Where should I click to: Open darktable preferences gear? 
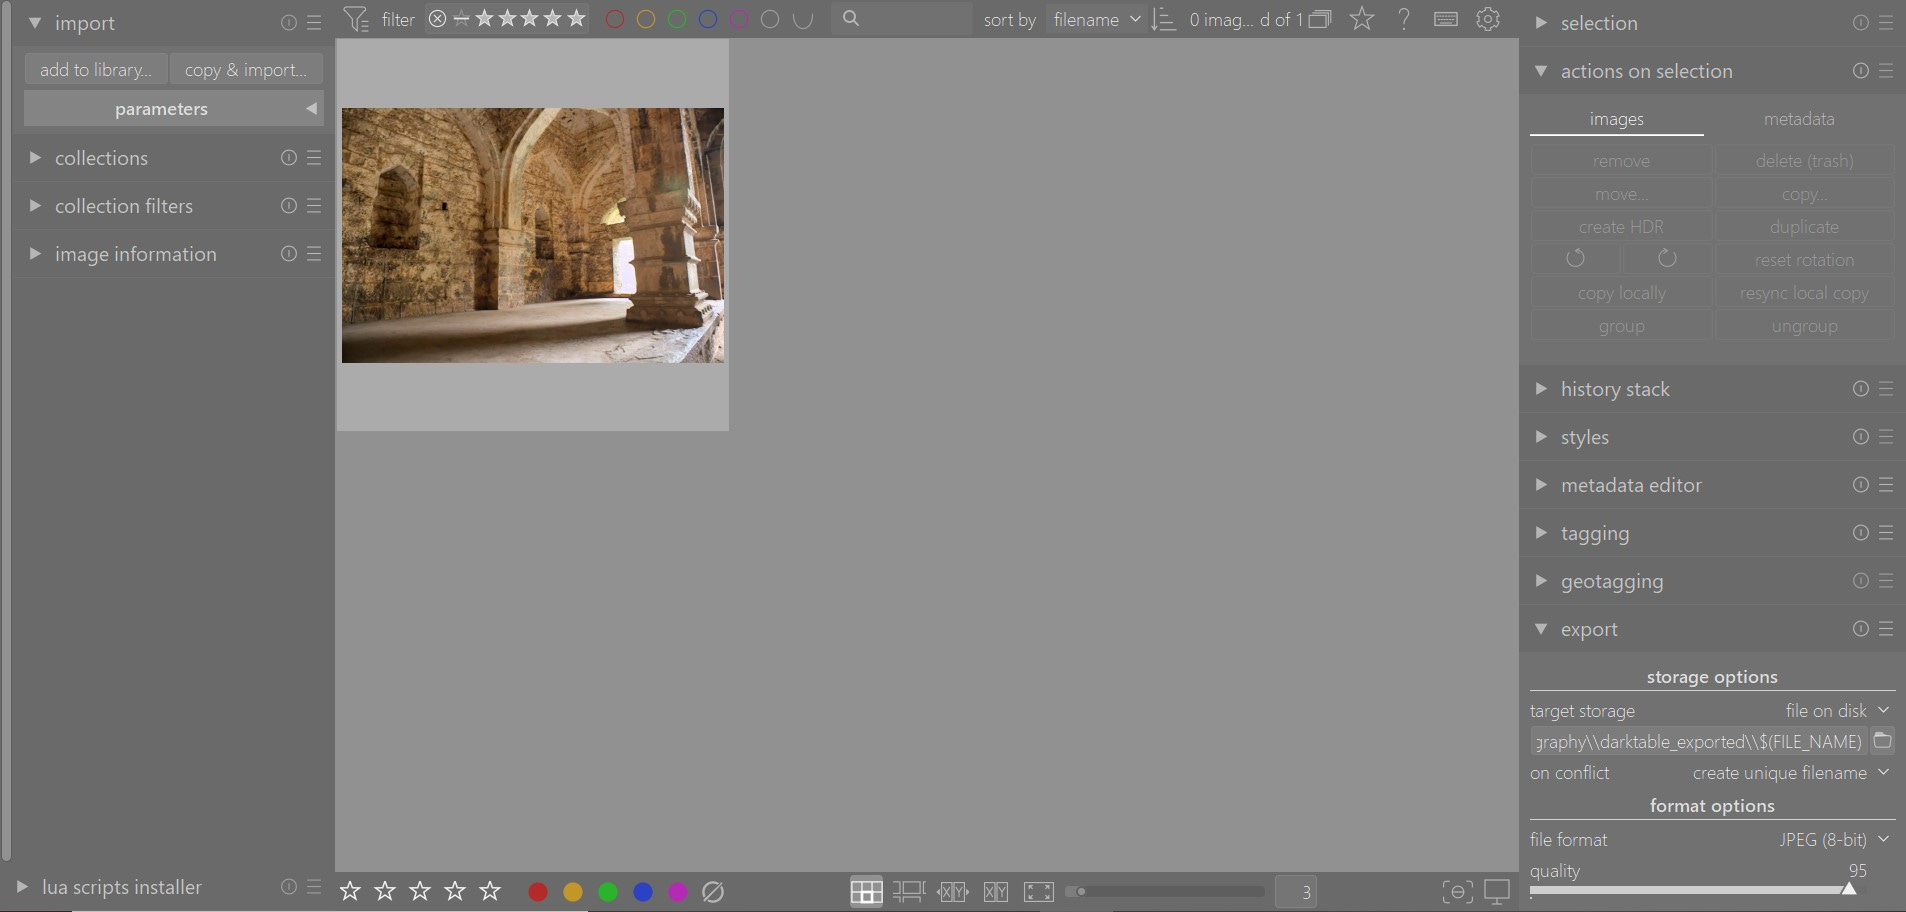pyautogui.click(x=1489, y=19)
